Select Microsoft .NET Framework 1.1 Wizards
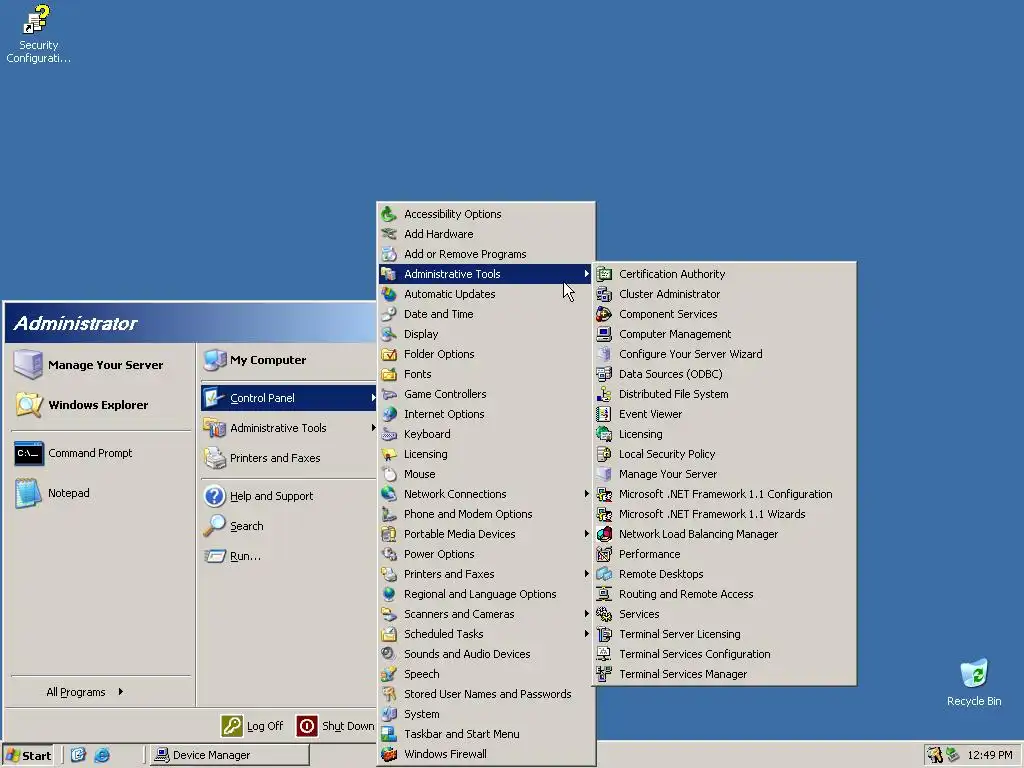 pos(724,515)
